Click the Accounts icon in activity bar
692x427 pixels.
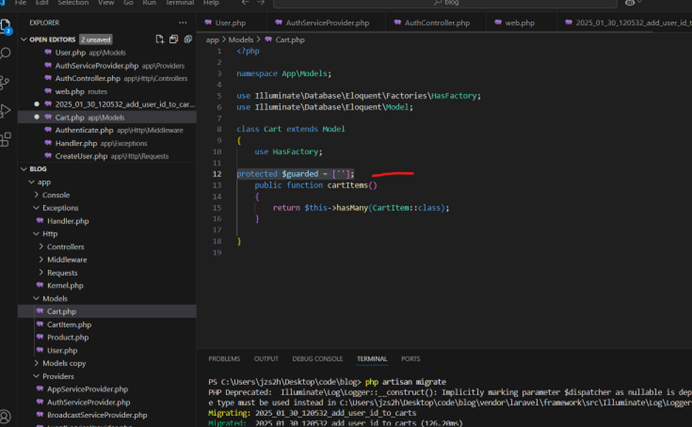point(7,416)
